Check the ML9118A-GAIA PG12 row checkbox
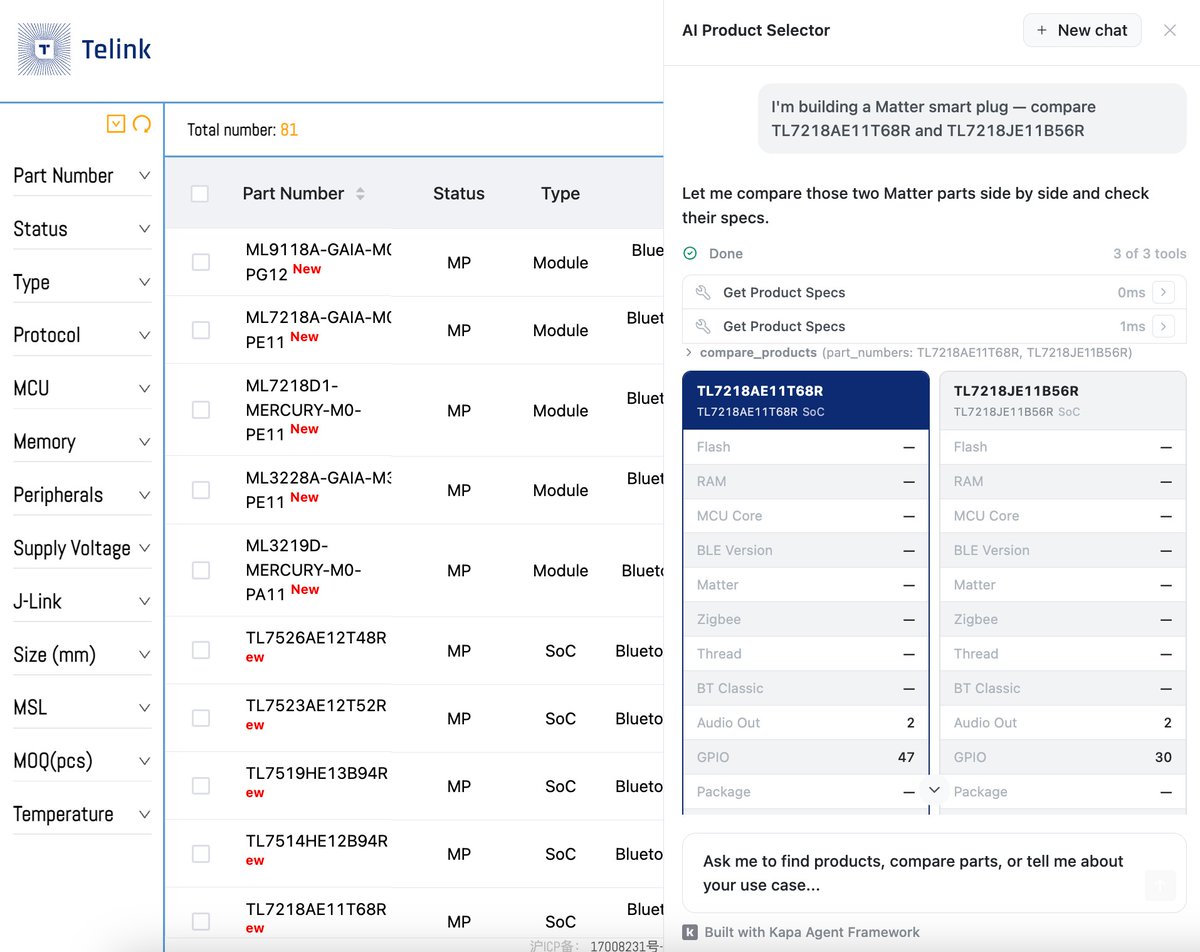The width and height of the screenshot is (1200, 952). pos(201,262)
